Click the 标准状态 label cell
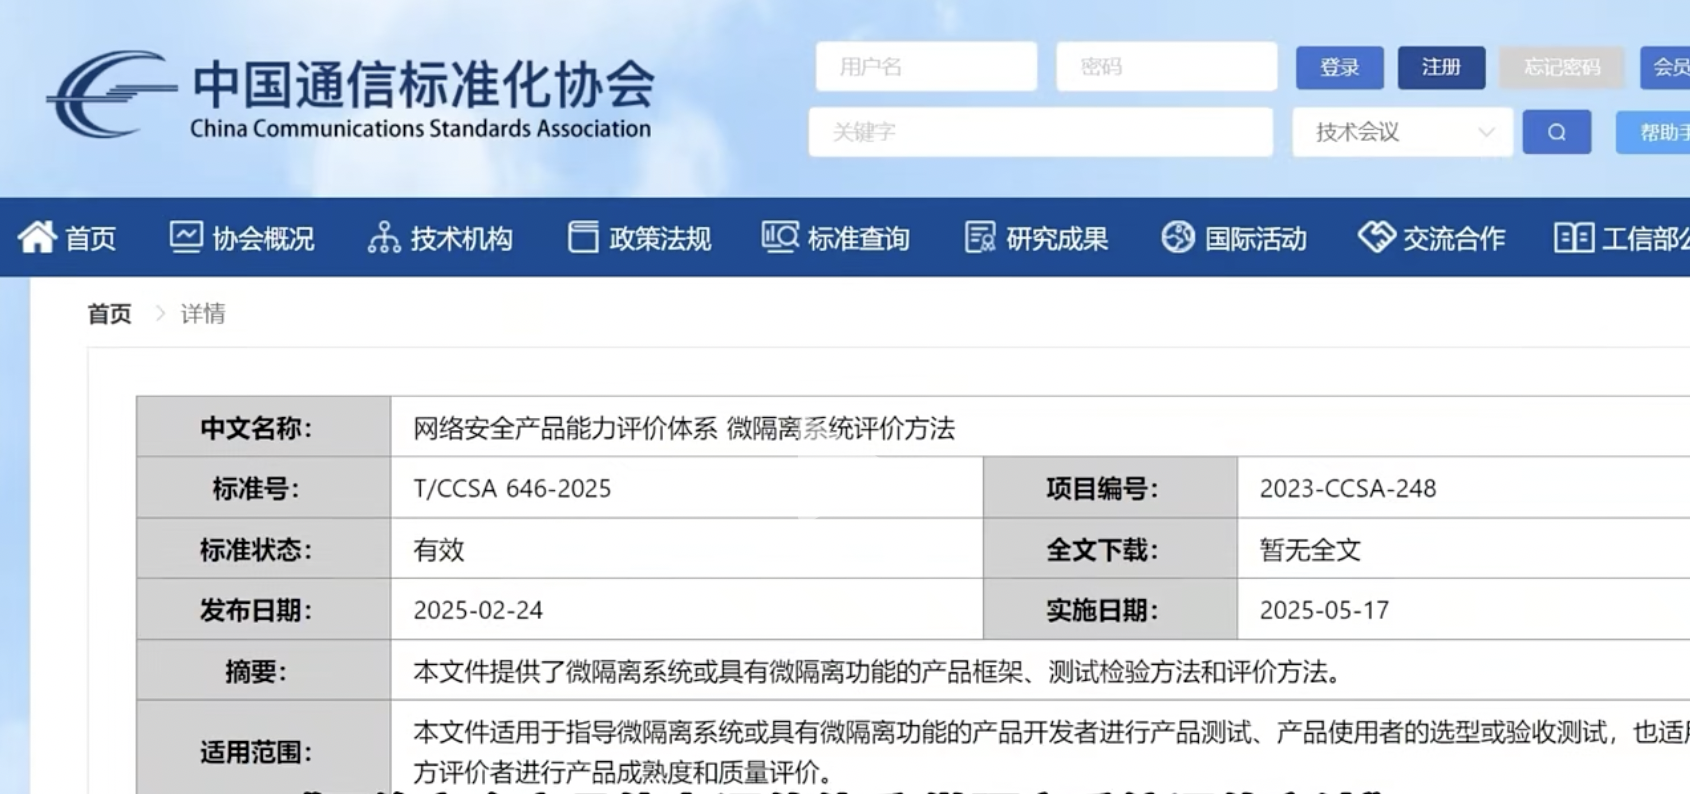 tap(263, 549)
